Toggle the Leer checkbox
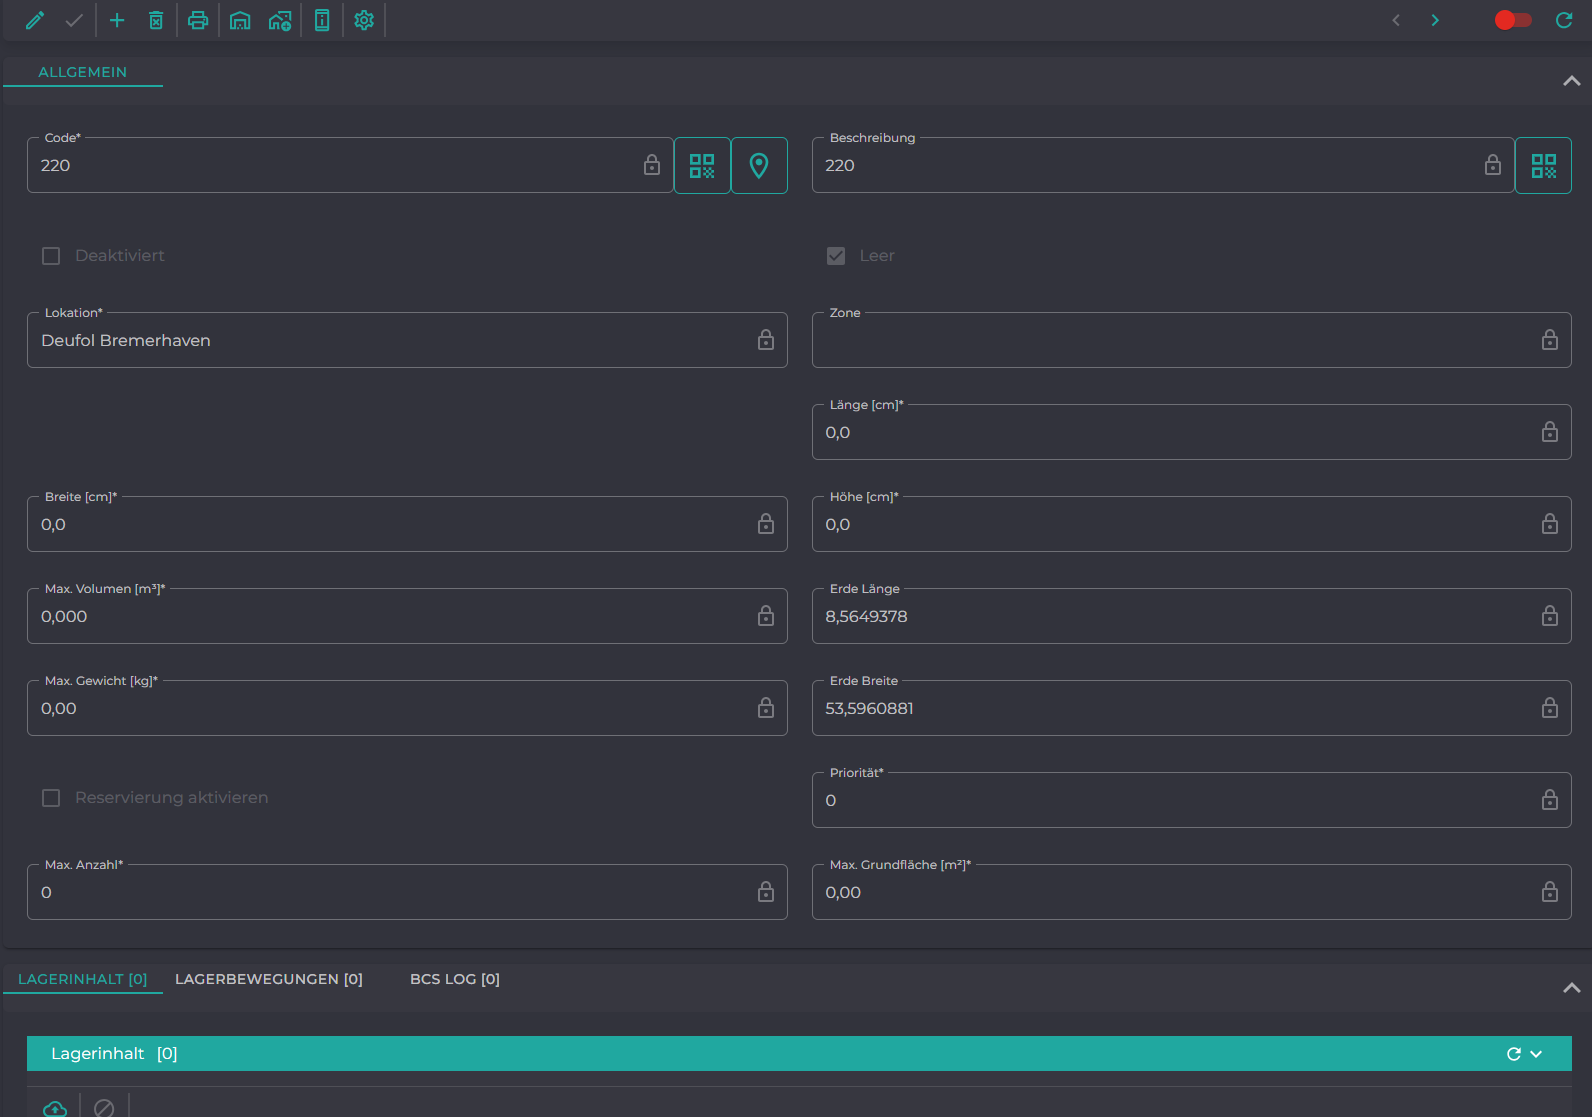This screenshot has width=1592, height=1117. (x=836, y=256)
